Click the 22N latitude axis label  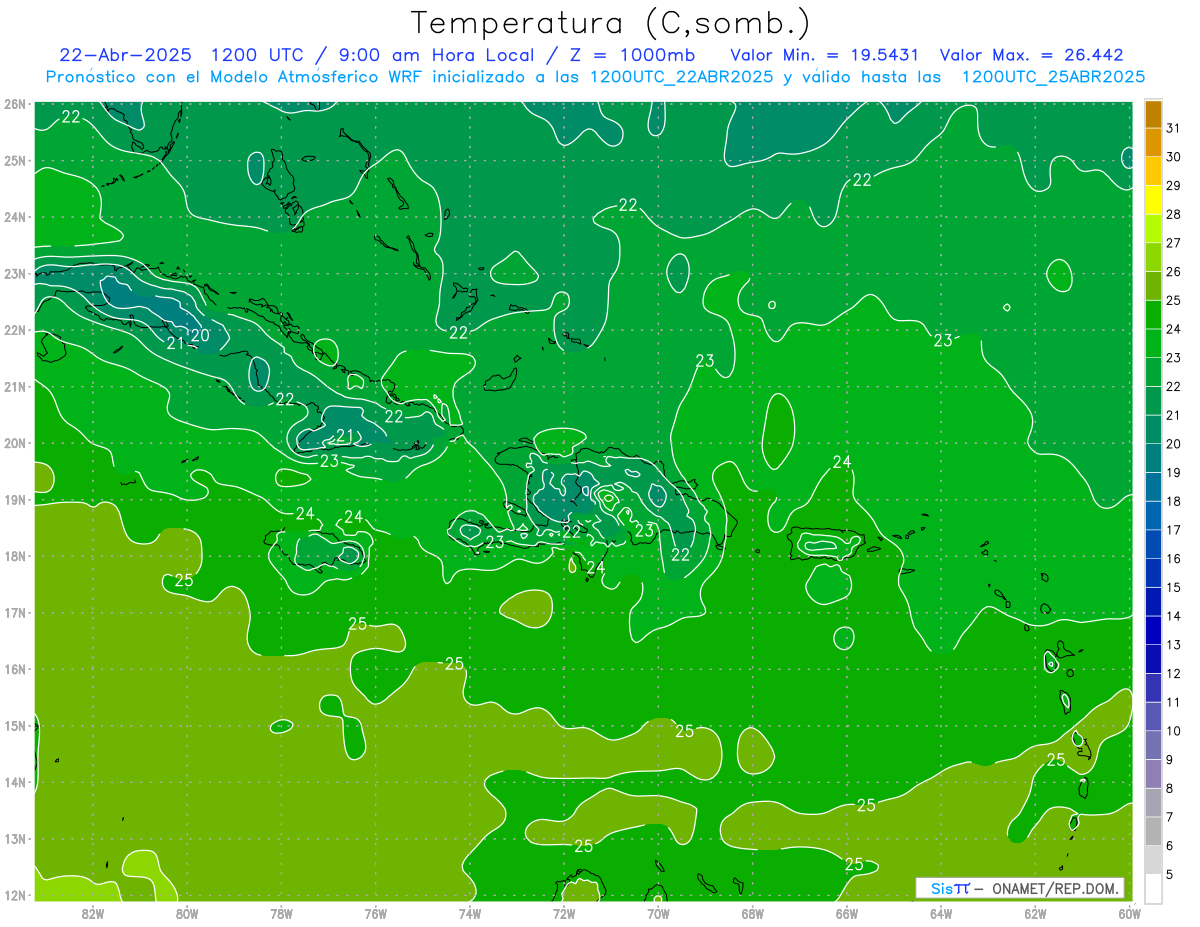[15, 330]
